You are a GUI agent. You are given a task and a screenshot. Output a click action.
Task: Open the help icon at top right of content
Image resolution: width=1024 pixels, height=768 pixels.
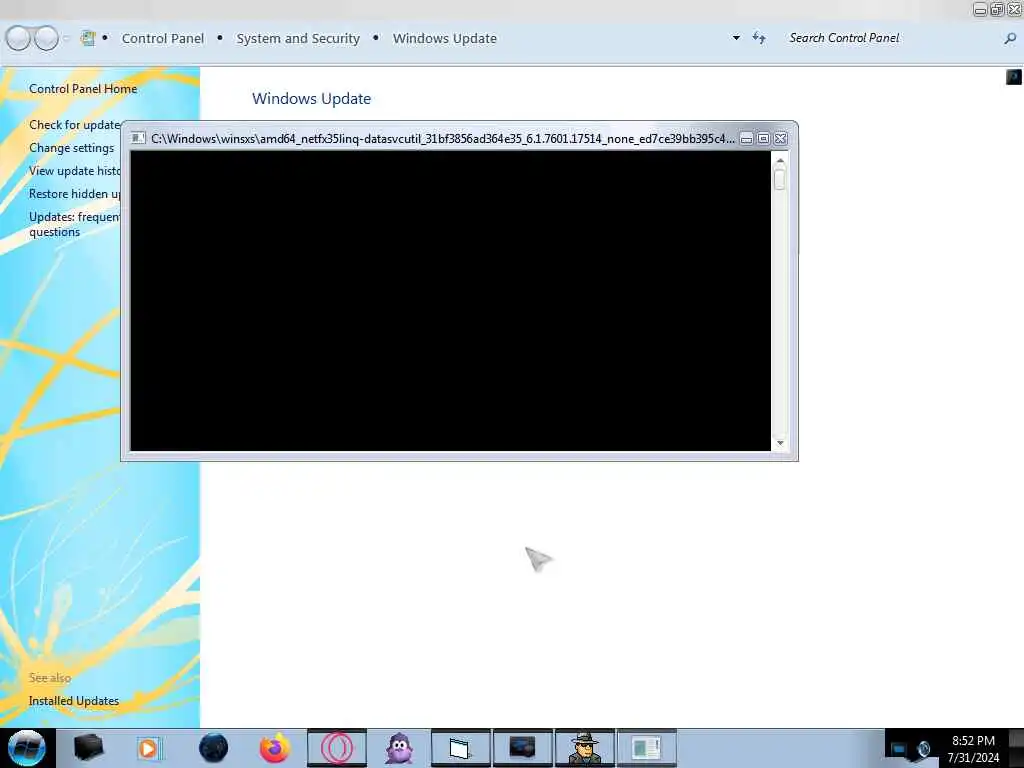click(x=1014, y=77)
